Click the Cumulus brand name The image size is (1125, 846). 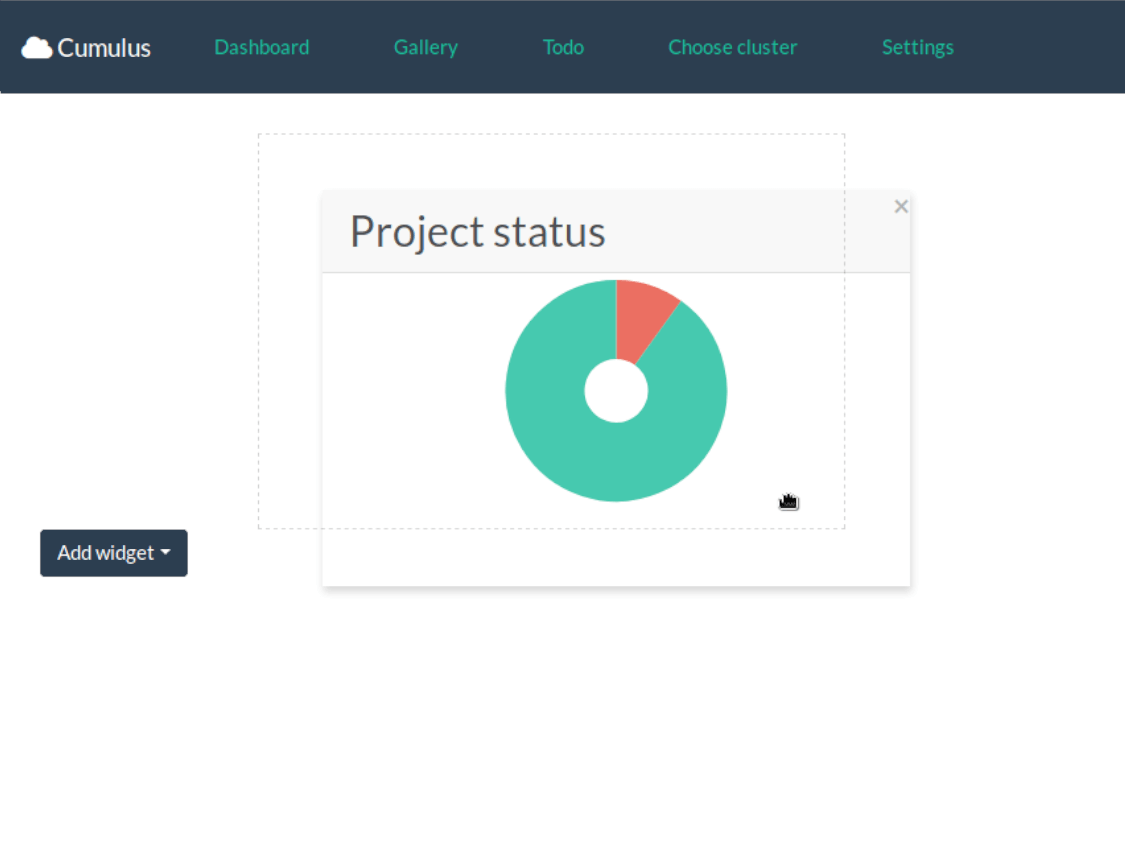pos(104,48)
